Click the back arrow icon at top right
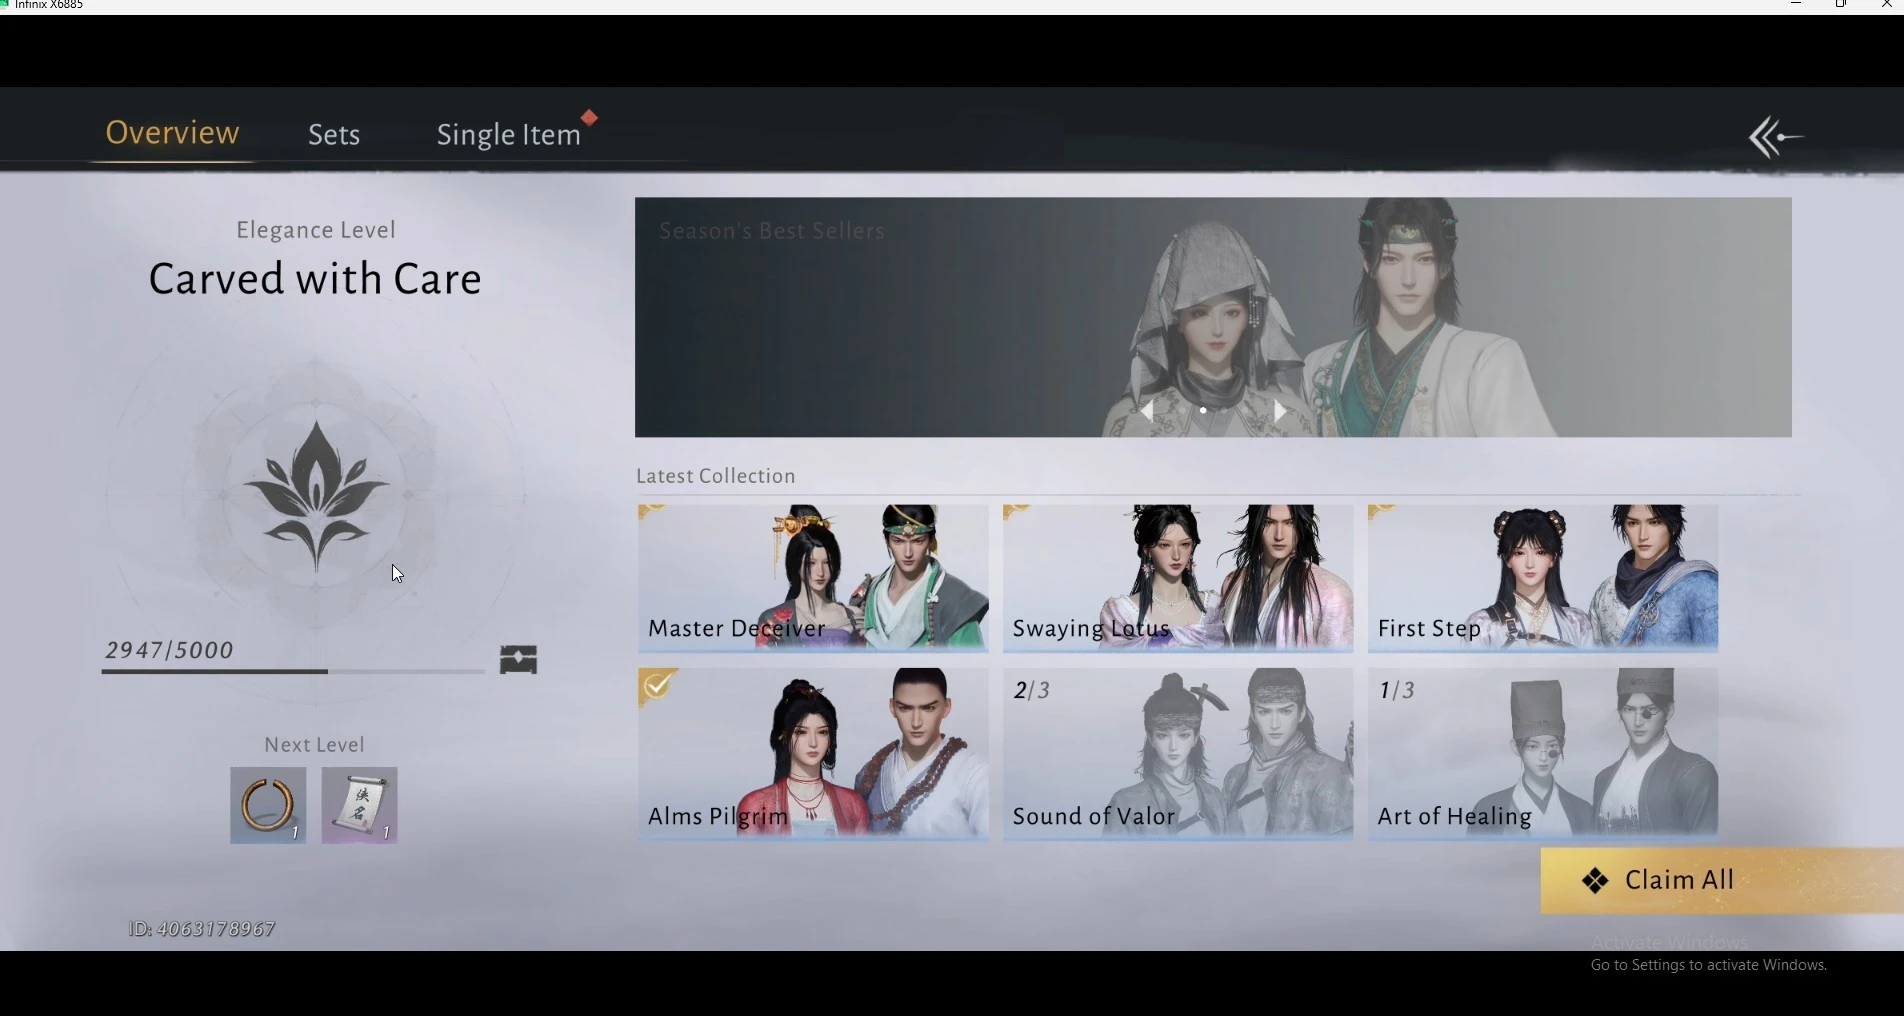The width and height of the screenshot is (1904, 1016). point(1776,137)
